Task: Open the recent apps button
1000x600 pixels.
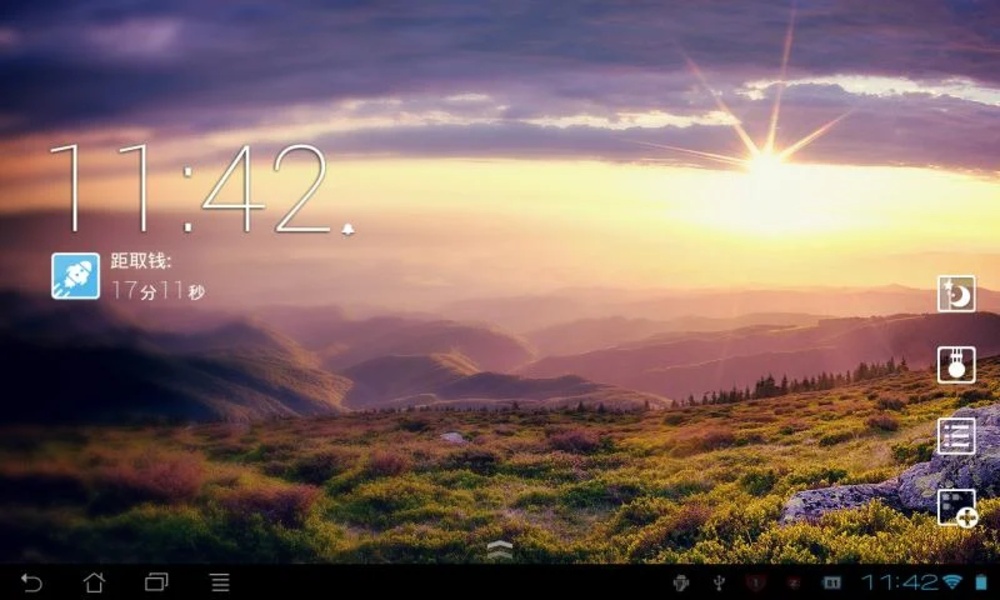Action: (157, 582)
